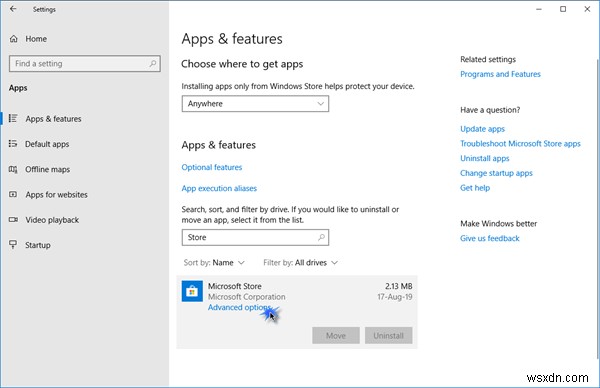Click the 17-Aug-19 install date
The width and height of the screenshot is (600, 388).
[395, 297]
